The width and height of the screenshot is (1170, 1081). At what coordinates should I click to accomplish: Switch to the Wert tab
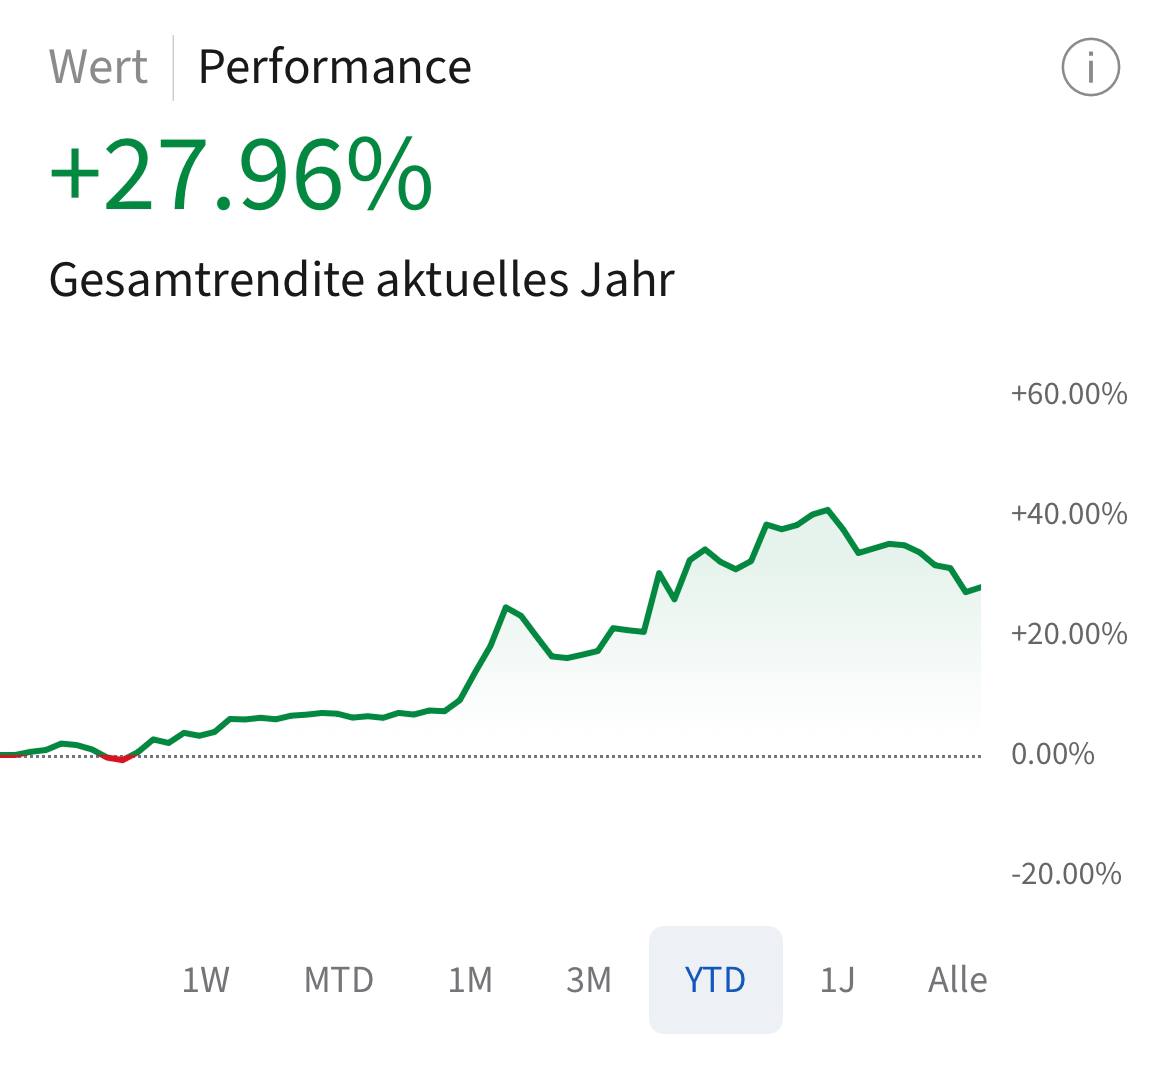click(98, 67)
